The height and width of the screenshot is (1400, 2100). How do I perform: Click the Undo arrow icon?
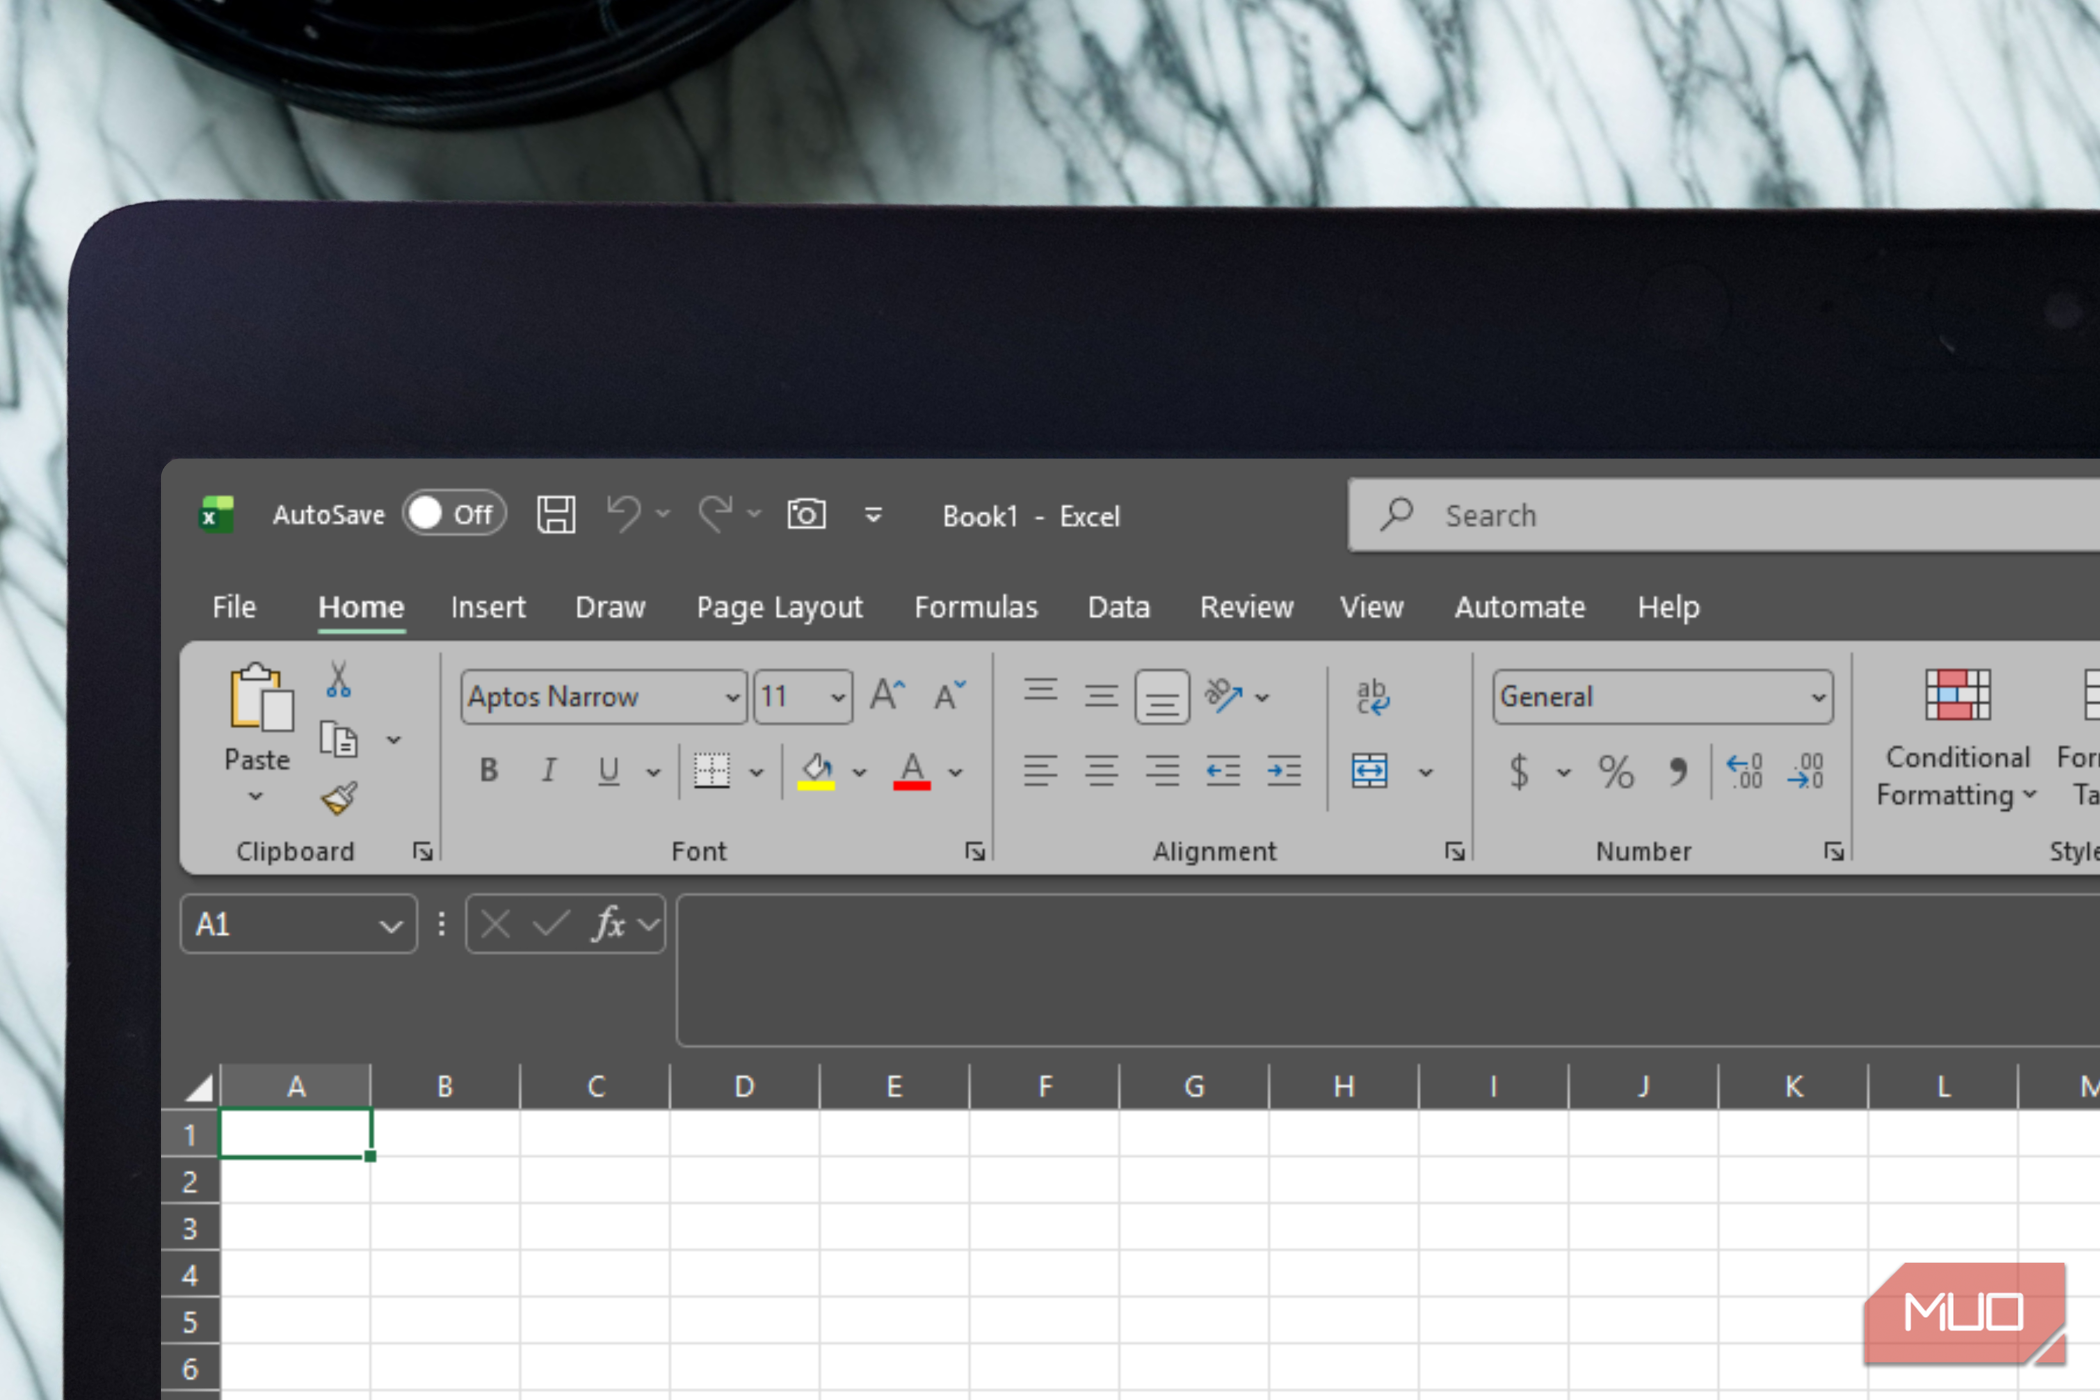click(x=624, y=514)
